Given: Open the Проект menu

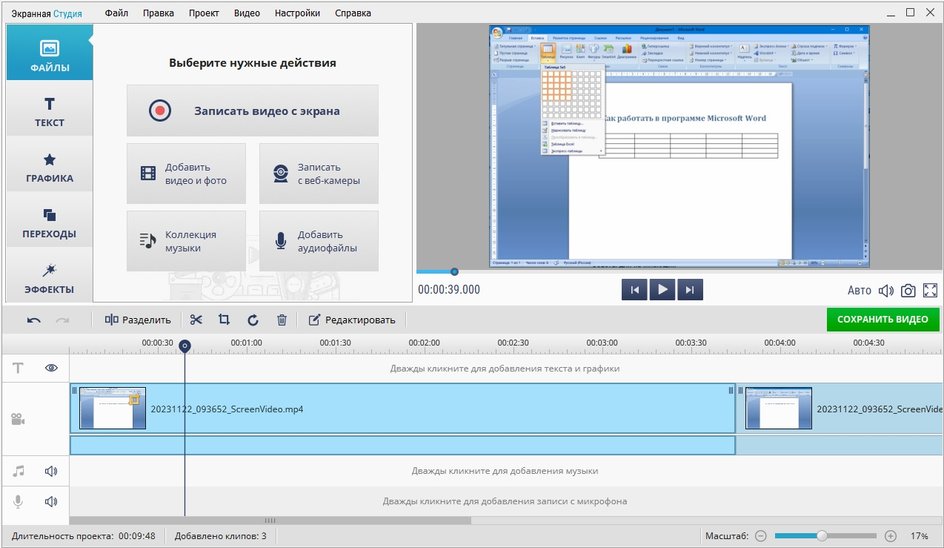Looking at the screenshot, I should [203, 13].
